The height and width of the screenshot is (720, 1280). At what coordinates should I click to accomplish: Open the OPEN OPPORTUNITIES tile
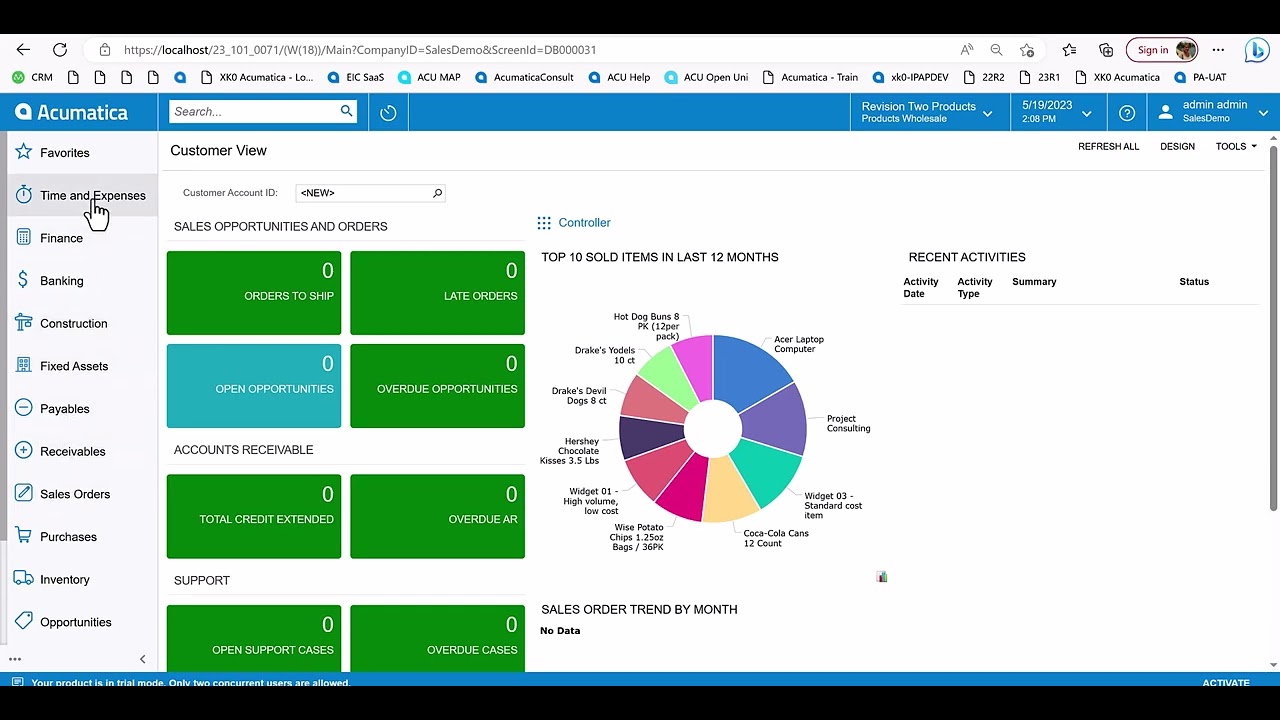(x=254, y=386)
